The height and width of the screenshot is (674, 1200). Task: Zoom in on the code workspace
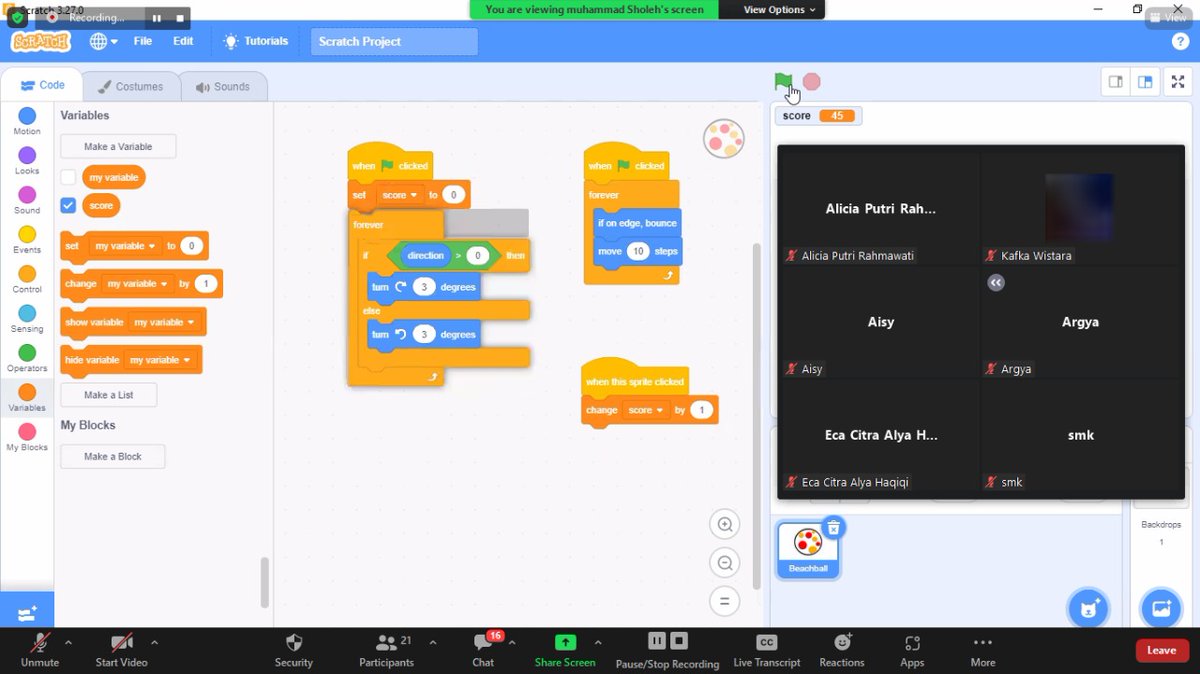(725, 524)
